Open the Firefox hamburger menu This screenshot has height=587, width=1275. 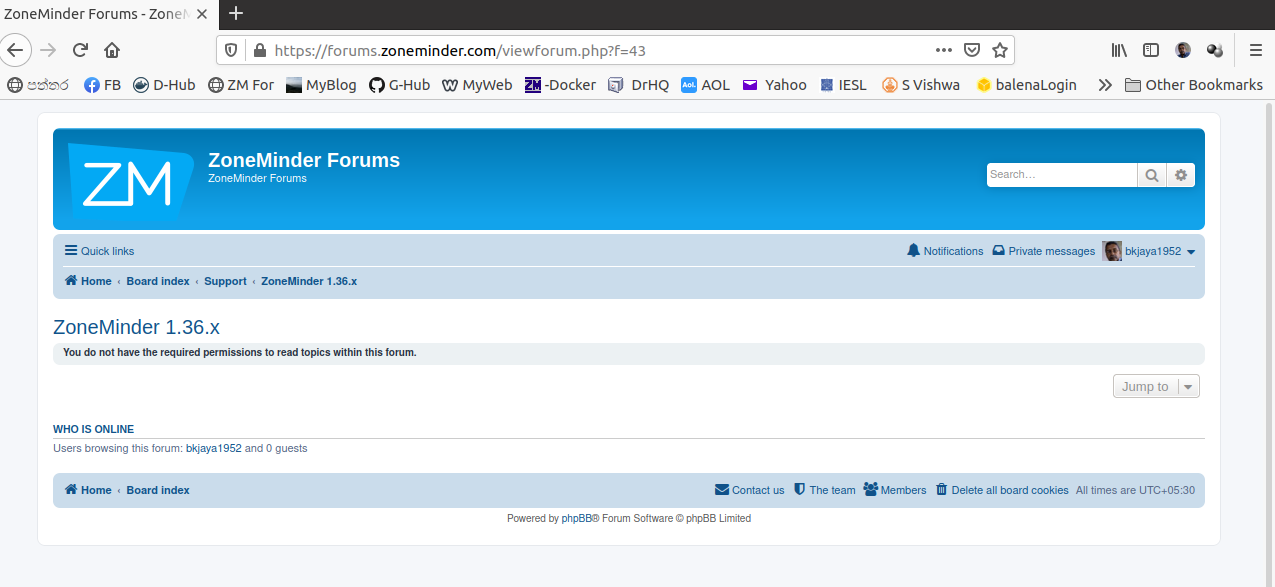[x=1255, y=50]
